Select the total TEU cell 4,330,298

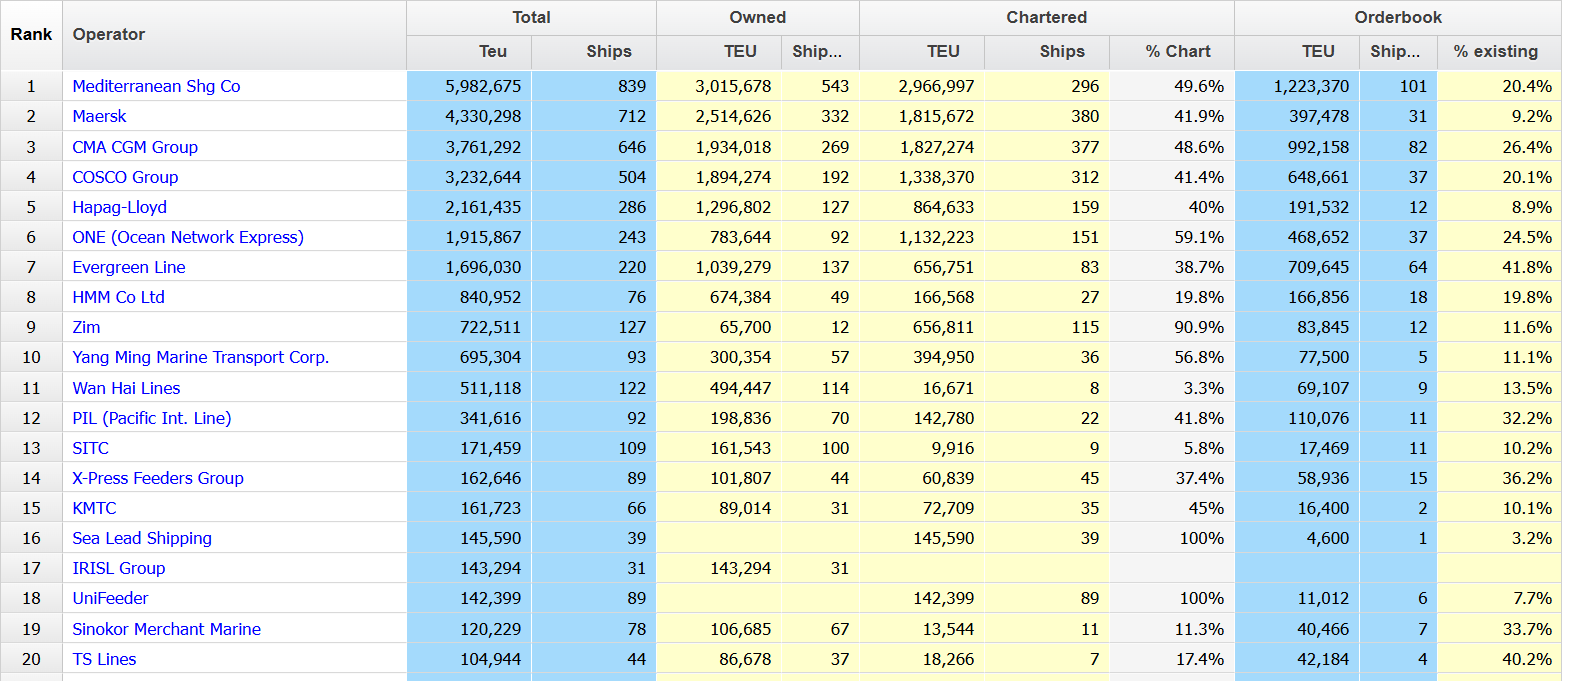click(x=469, y=116)
